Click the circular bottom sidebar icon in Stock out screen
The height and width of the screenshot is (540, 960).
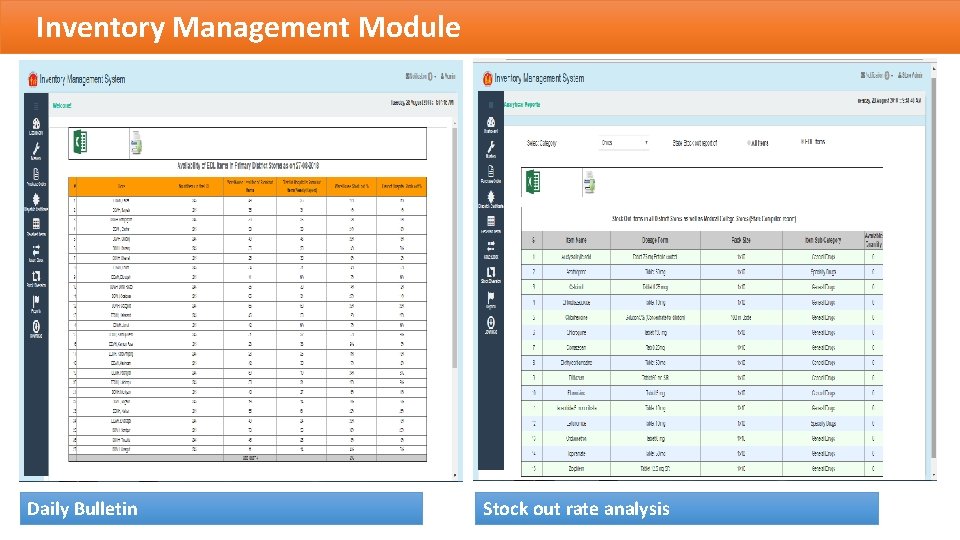point(491,323)
